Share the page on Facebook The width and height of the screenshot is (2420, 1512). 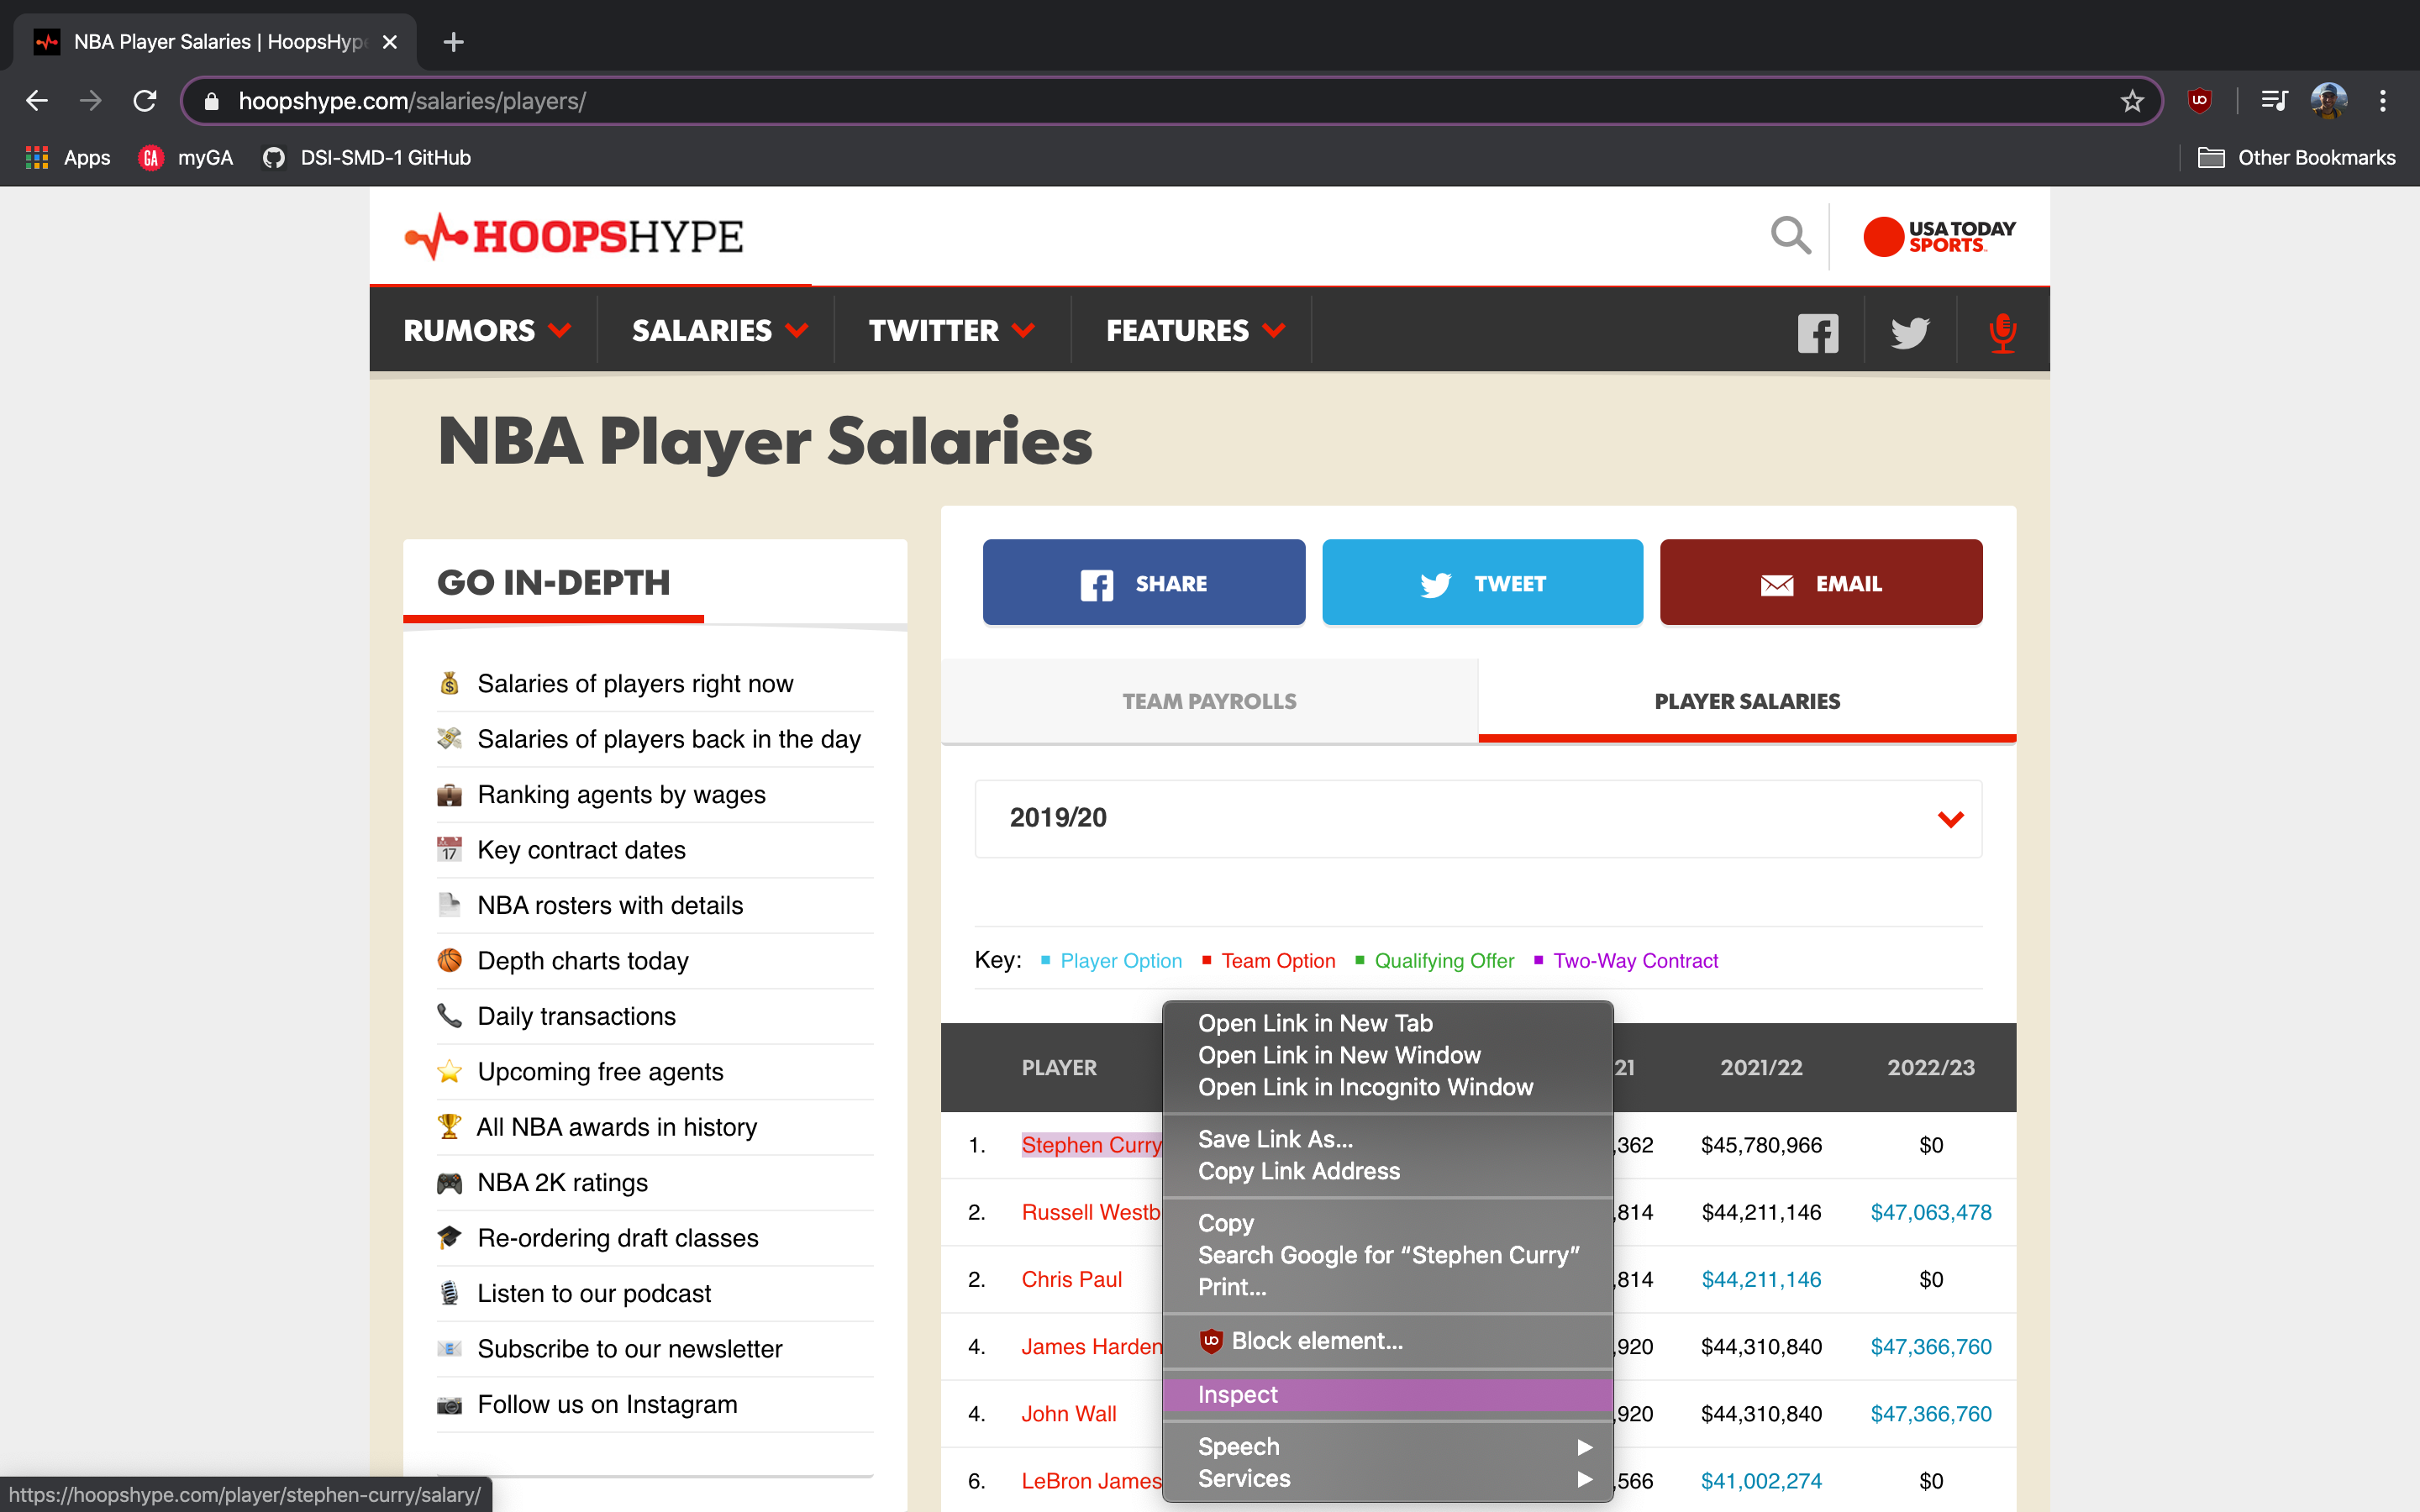pos(1144,583)
